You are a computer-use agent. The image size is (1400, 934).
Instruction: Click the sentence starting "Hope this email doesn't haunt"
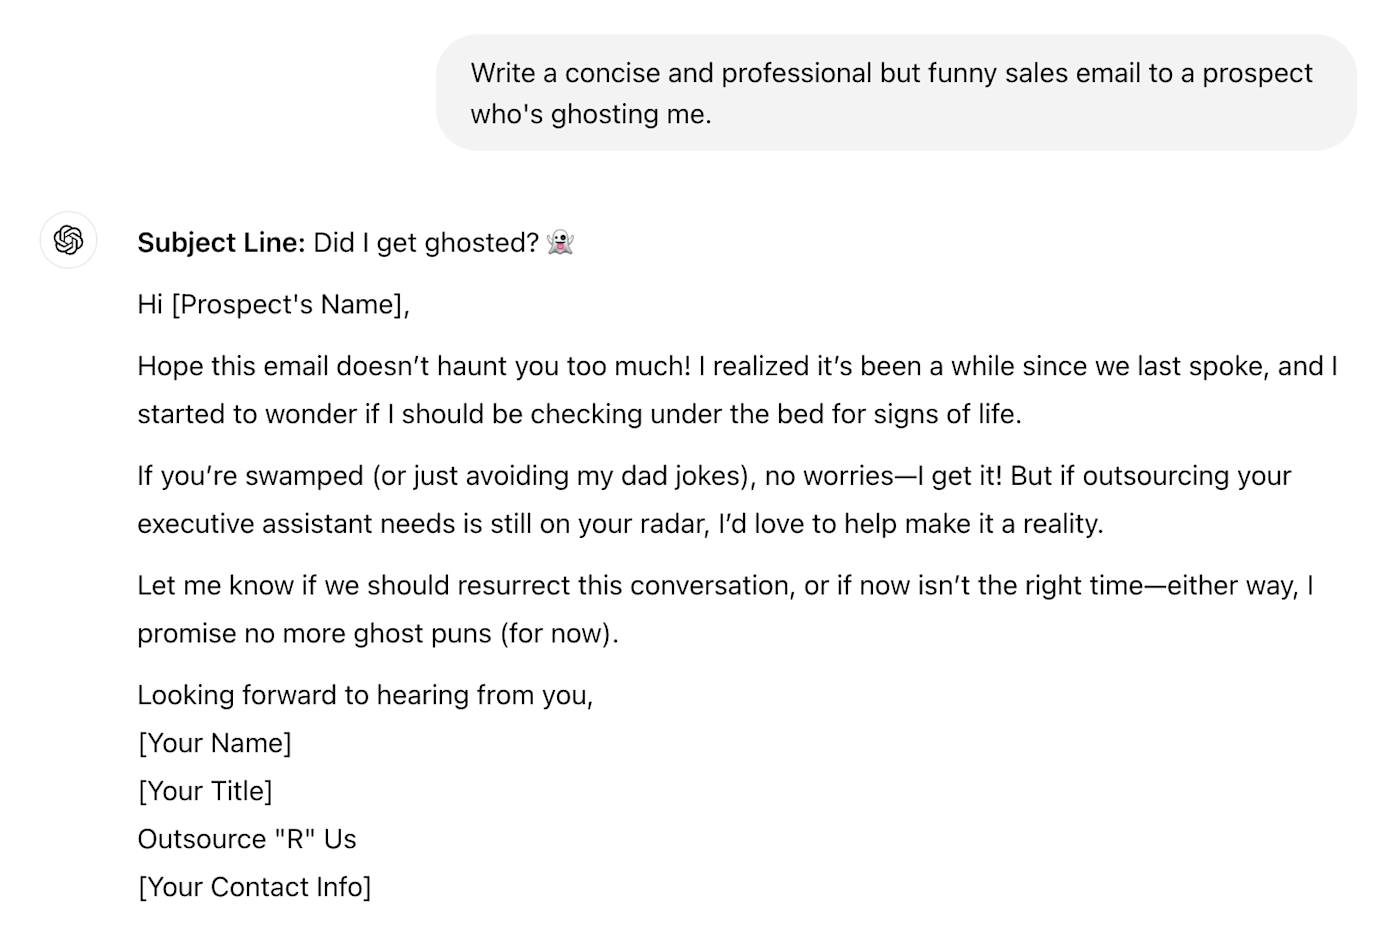pyautogui.click(x=414, y=366)
